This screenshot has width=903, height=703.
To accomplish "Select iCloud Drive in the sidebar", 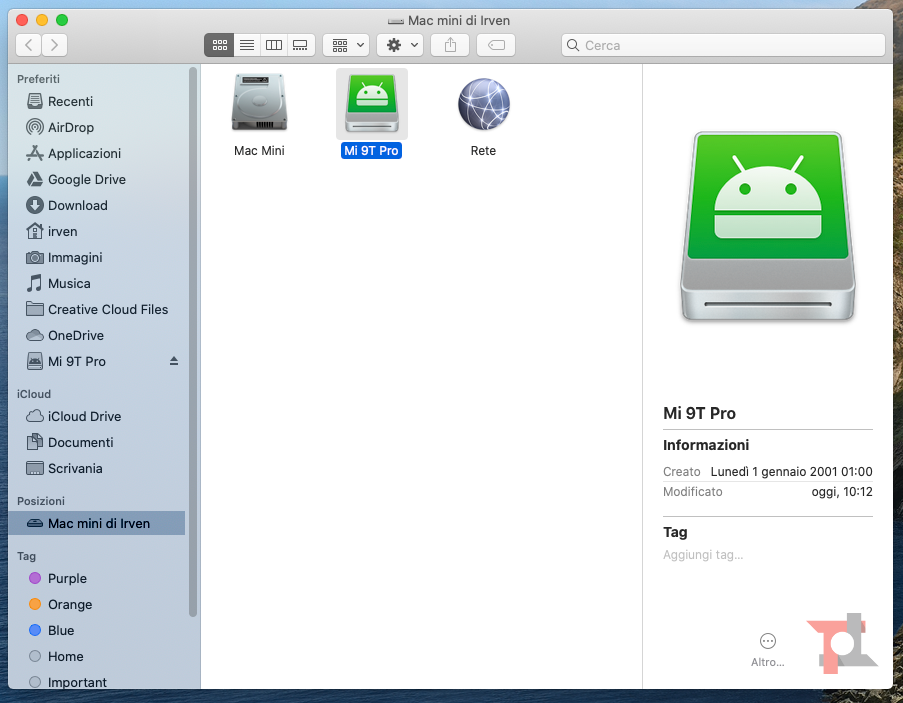I will (x=84, y=416).
